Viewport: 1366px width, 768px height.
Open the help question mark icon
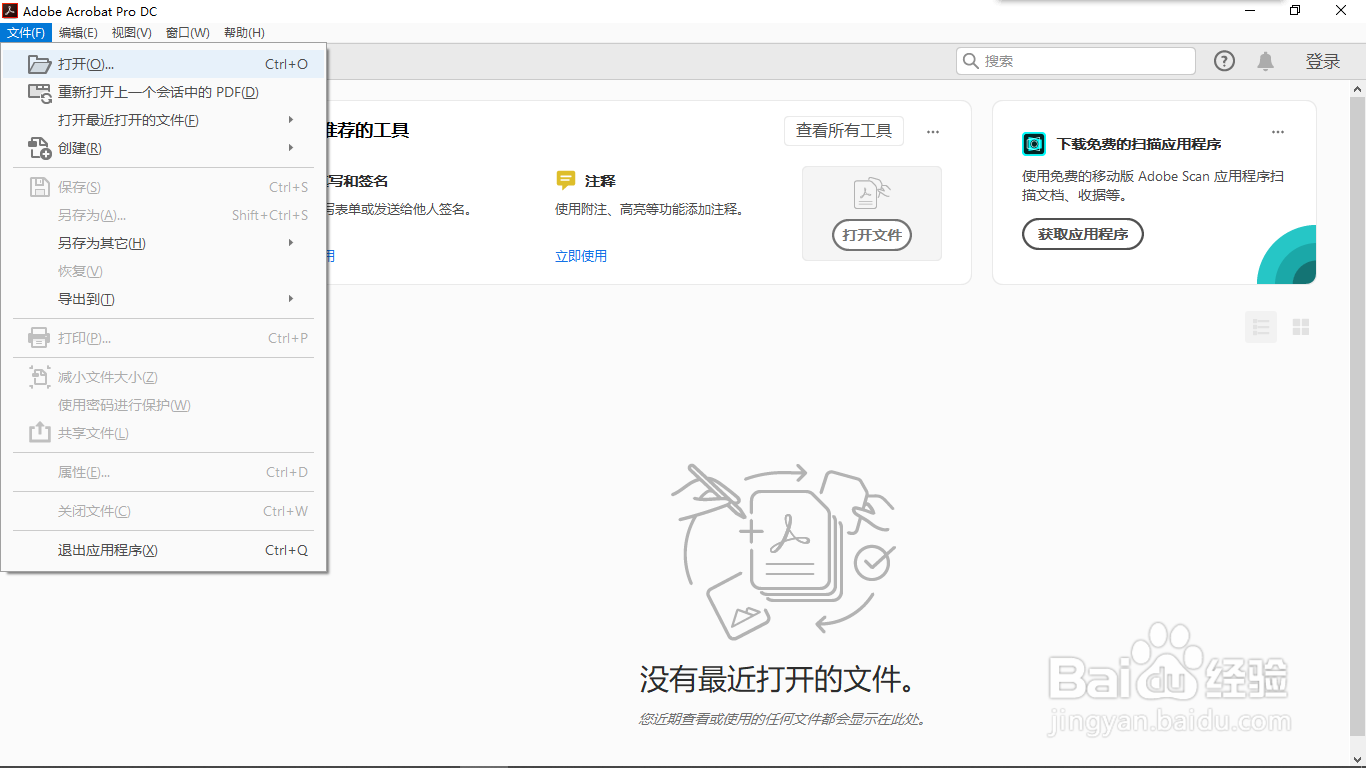click(1223, 61)
